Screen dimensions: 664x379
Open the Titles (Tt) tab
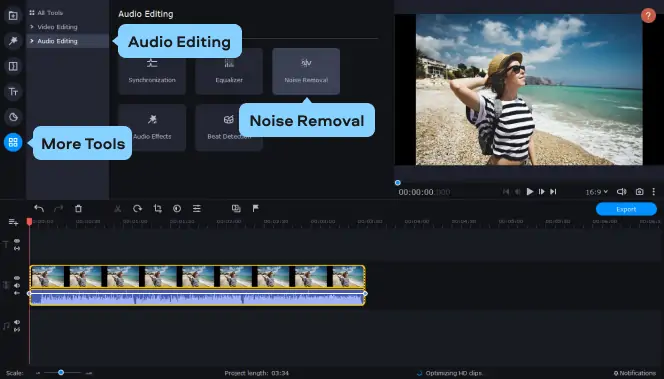(x=13, y=91)
